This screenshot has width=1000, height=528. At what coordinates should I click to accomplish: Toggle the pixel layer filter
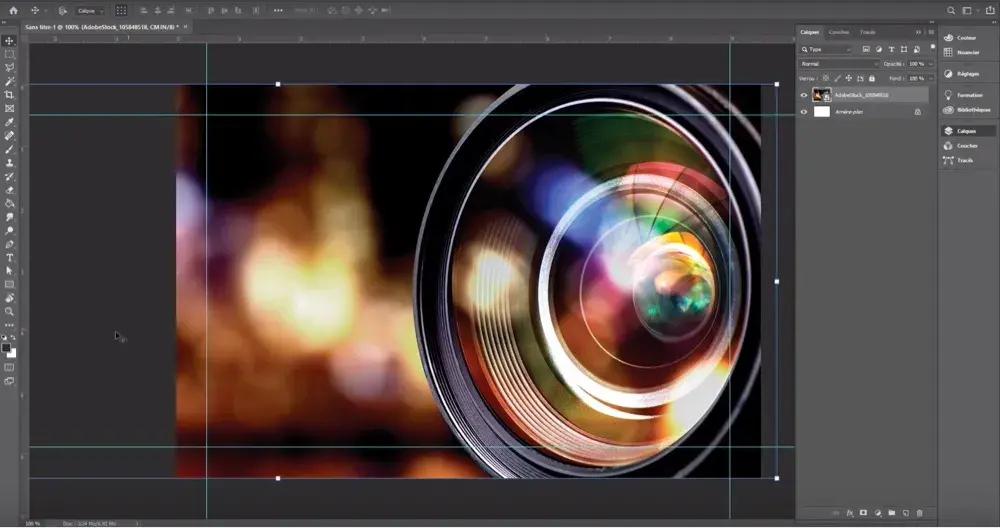pyautogui.click(x=866, y=49)
